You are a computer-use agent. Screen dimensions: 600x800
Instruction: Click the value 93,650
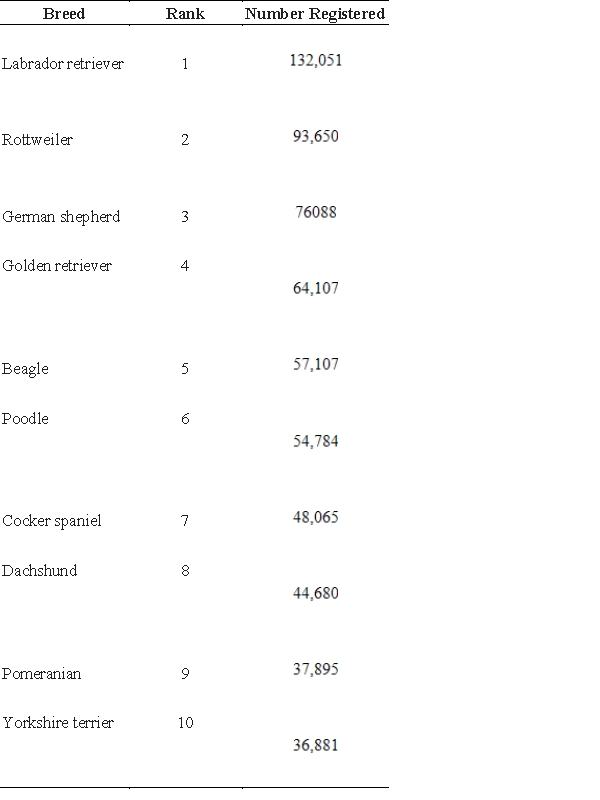point(316,136)
